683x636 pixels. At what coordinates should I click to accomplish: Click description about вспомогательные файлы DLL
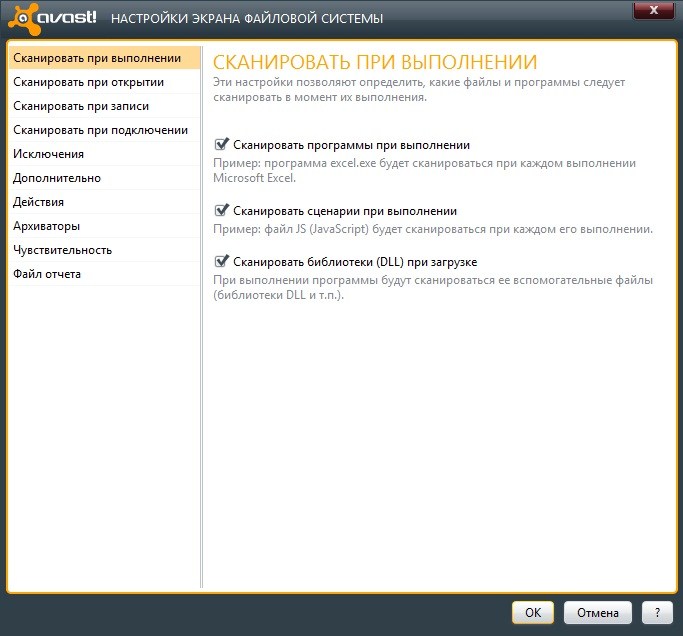pos(433,288)
